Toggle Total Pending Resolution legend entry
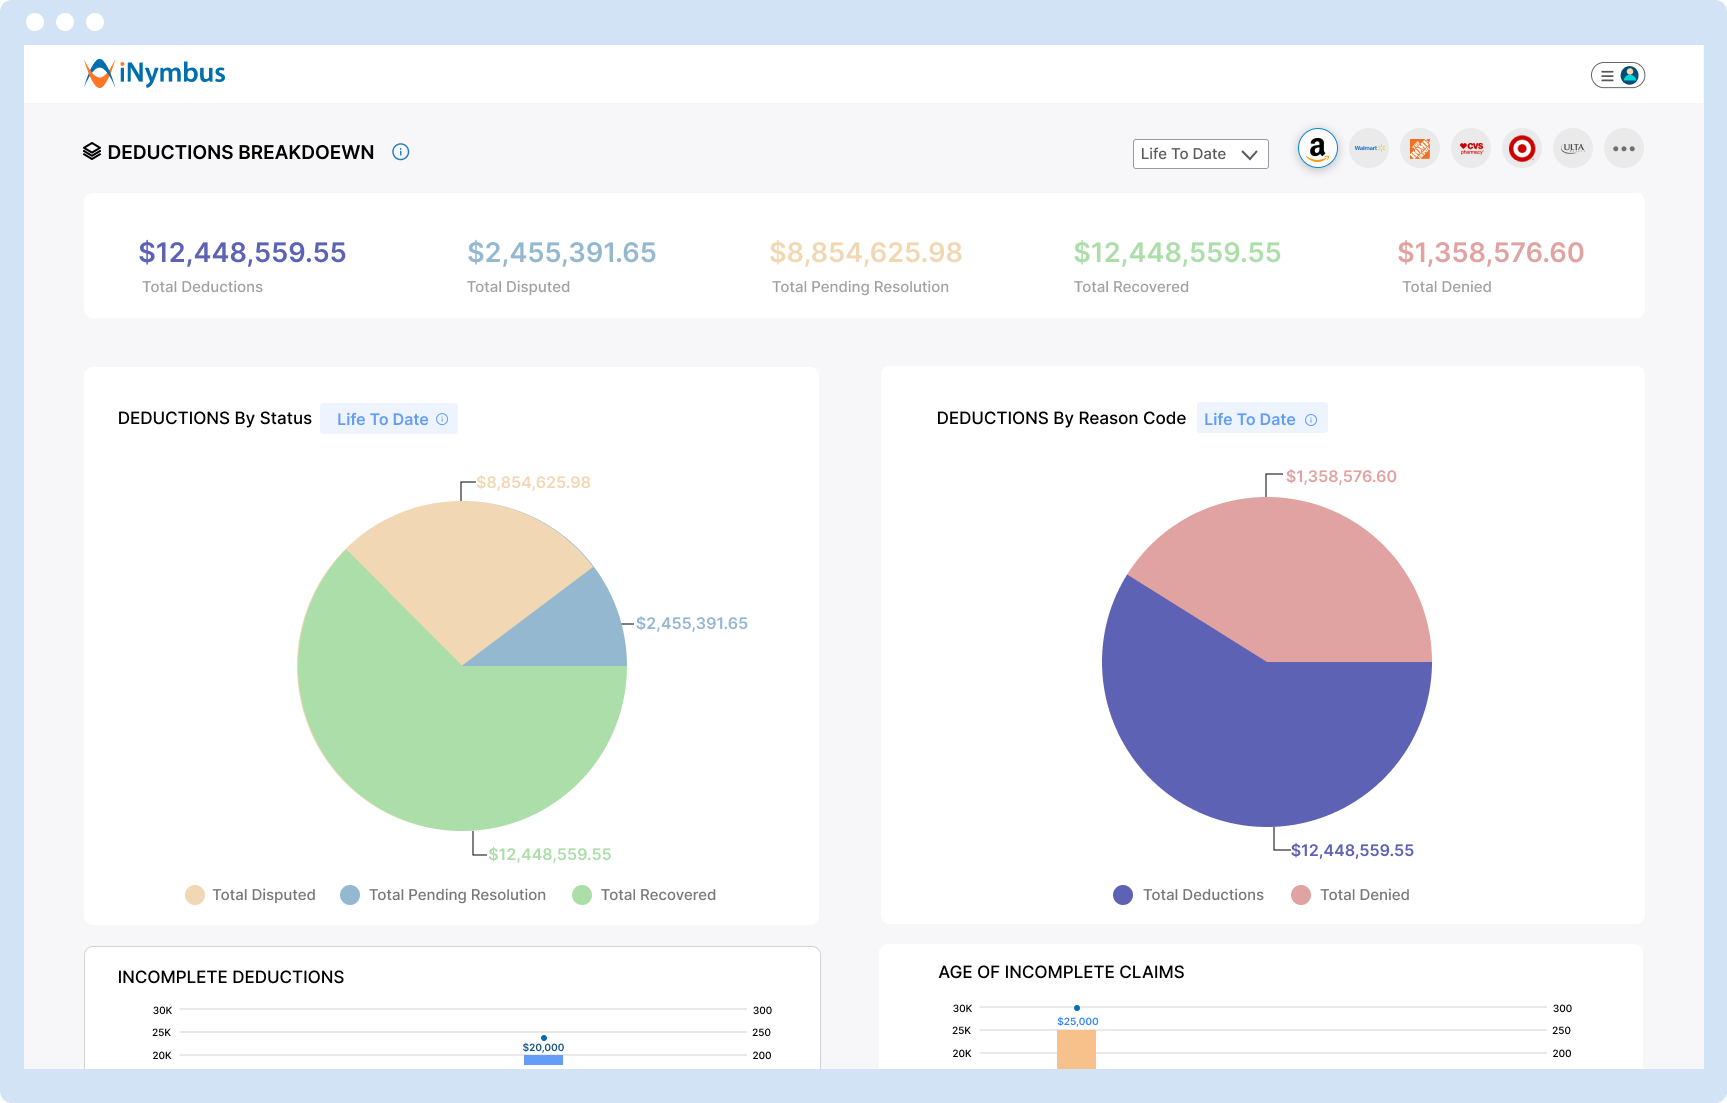1727x1103 pixels. (x=443, y=894)
